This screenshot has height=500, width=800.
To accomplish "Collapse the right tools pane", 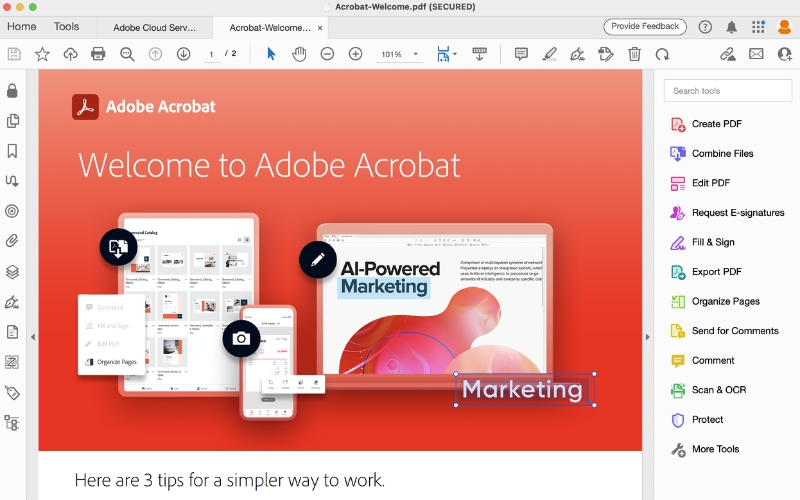I will pos(647,337).
